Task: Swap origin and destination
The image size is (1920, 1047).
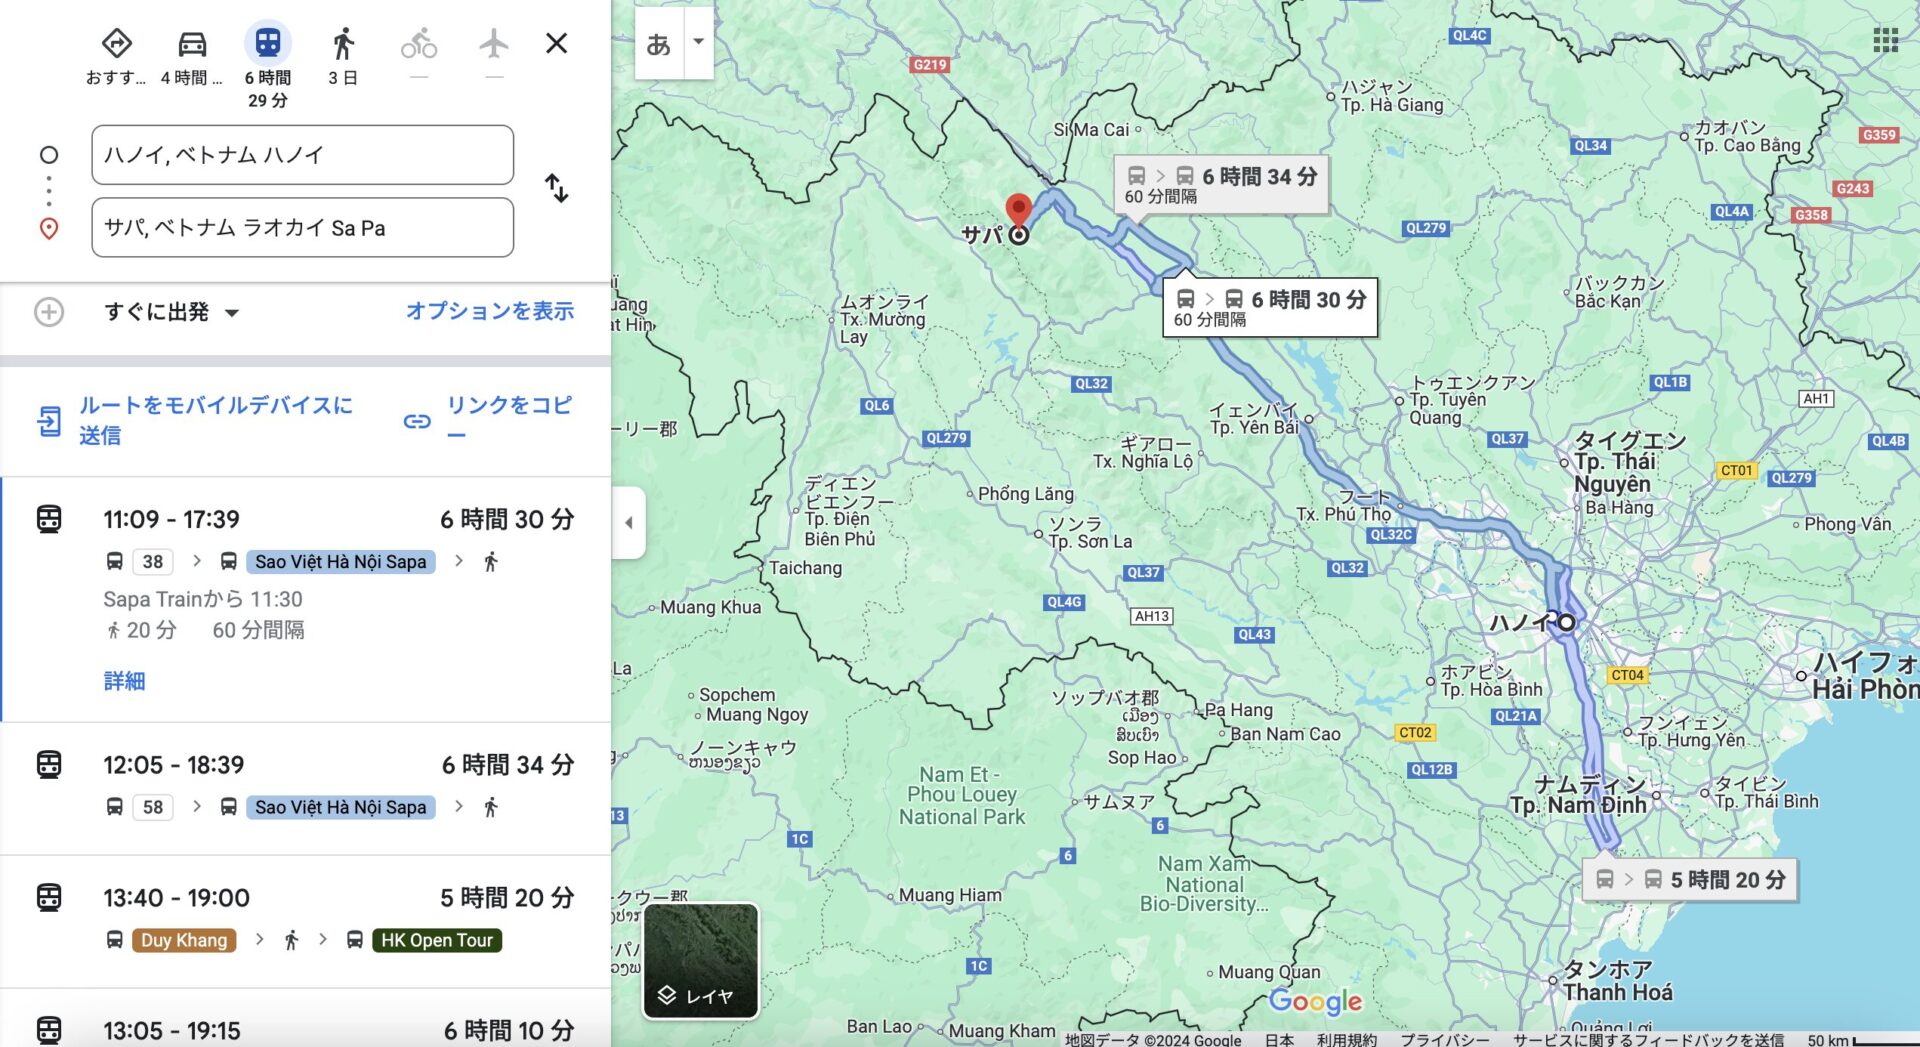Action: click(557, 188)
